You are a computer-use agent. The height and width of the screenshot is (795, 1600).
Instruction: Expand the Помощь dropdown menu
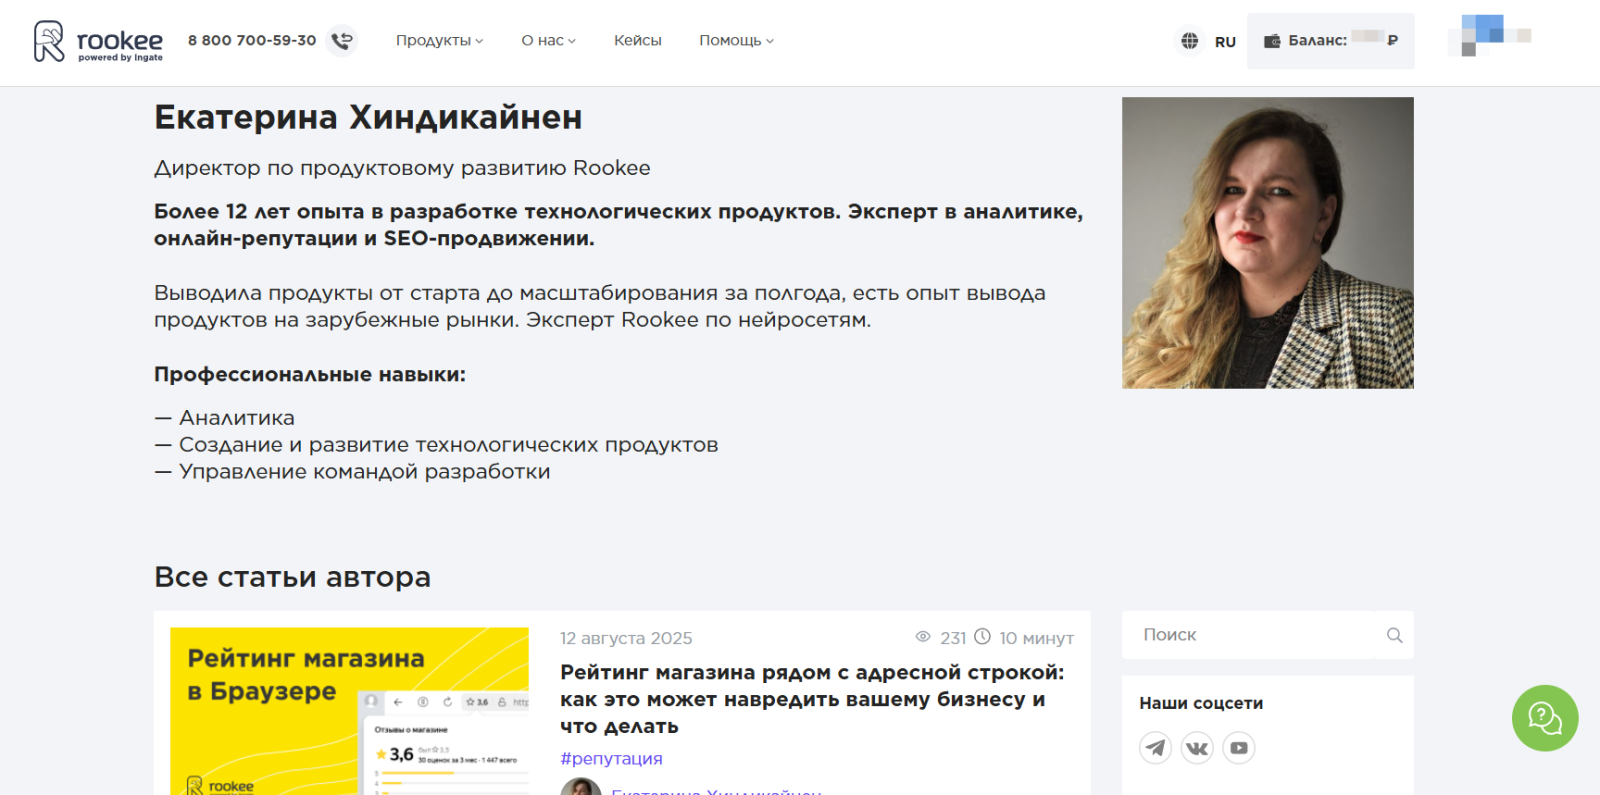(737, 41)
